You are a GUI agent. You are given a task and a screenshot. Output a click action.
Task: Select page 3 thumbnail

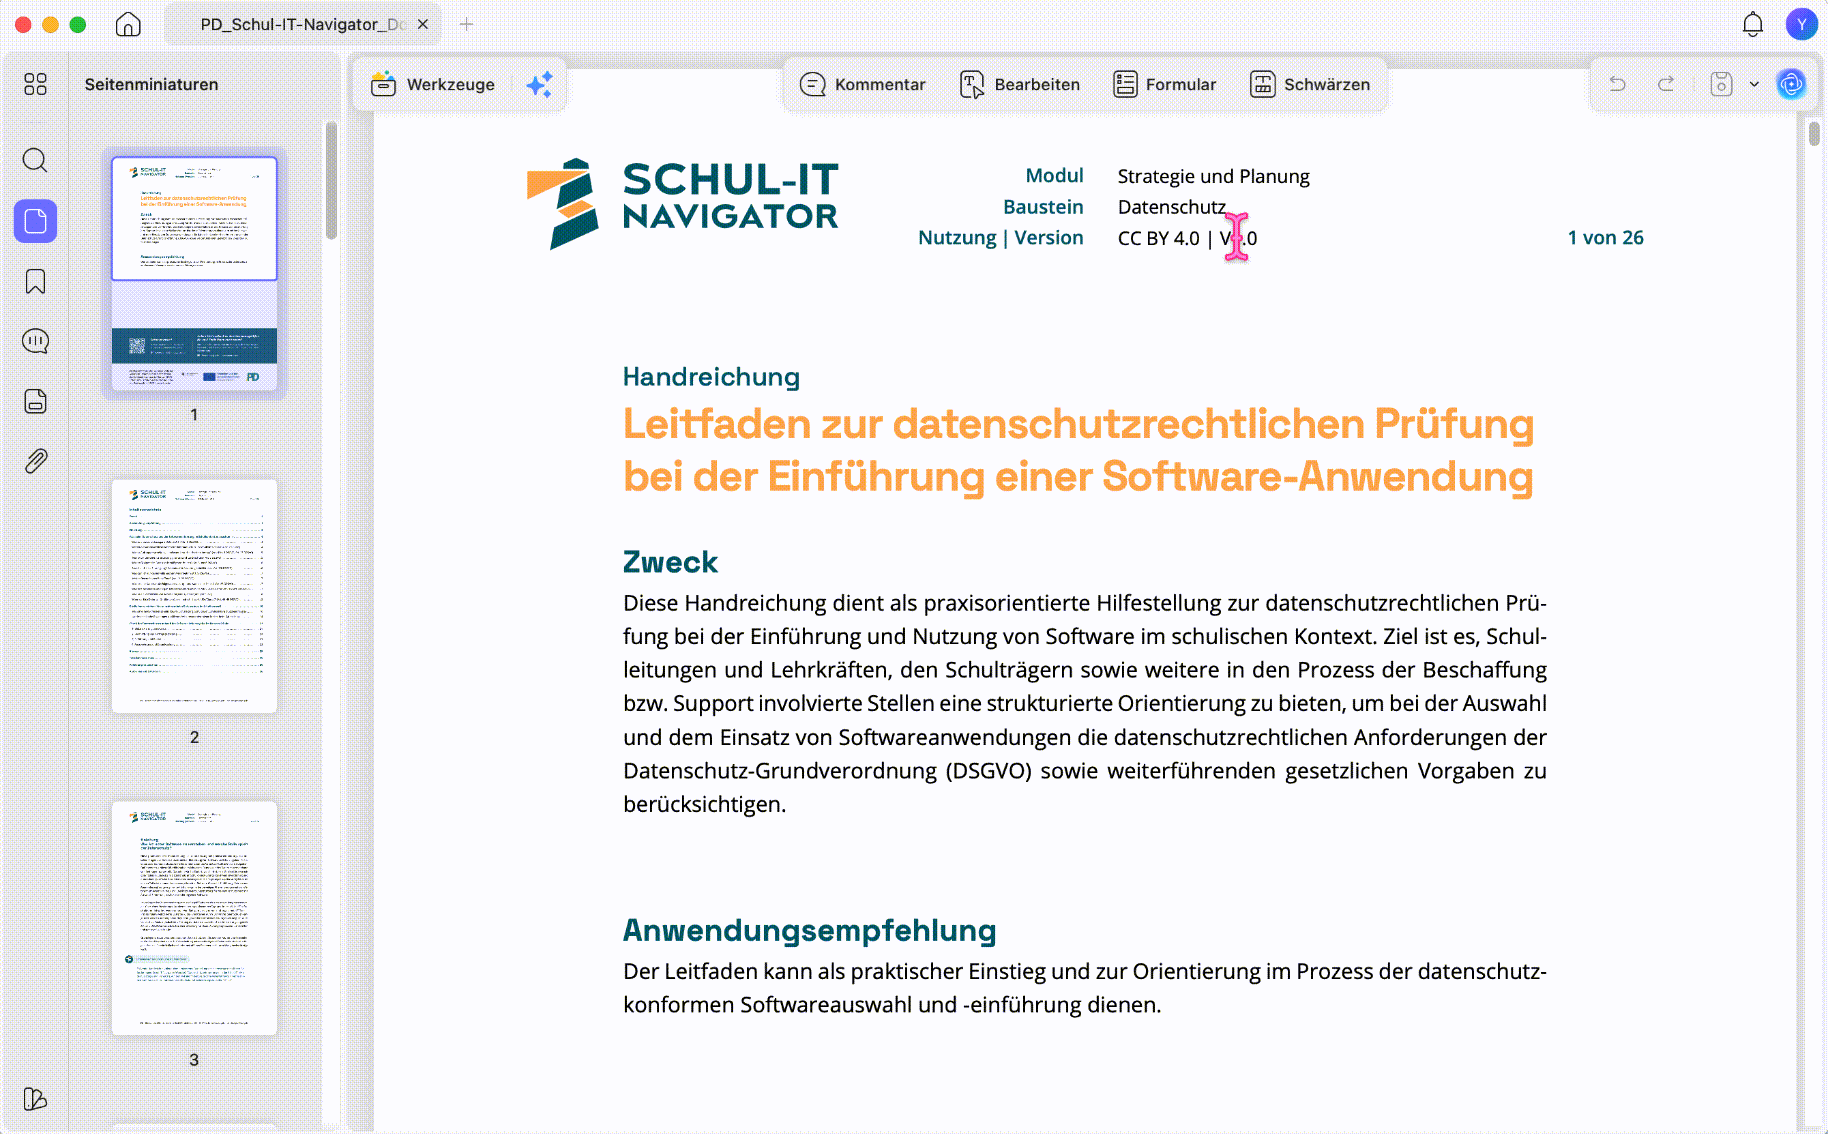click(x=194, y=918)
